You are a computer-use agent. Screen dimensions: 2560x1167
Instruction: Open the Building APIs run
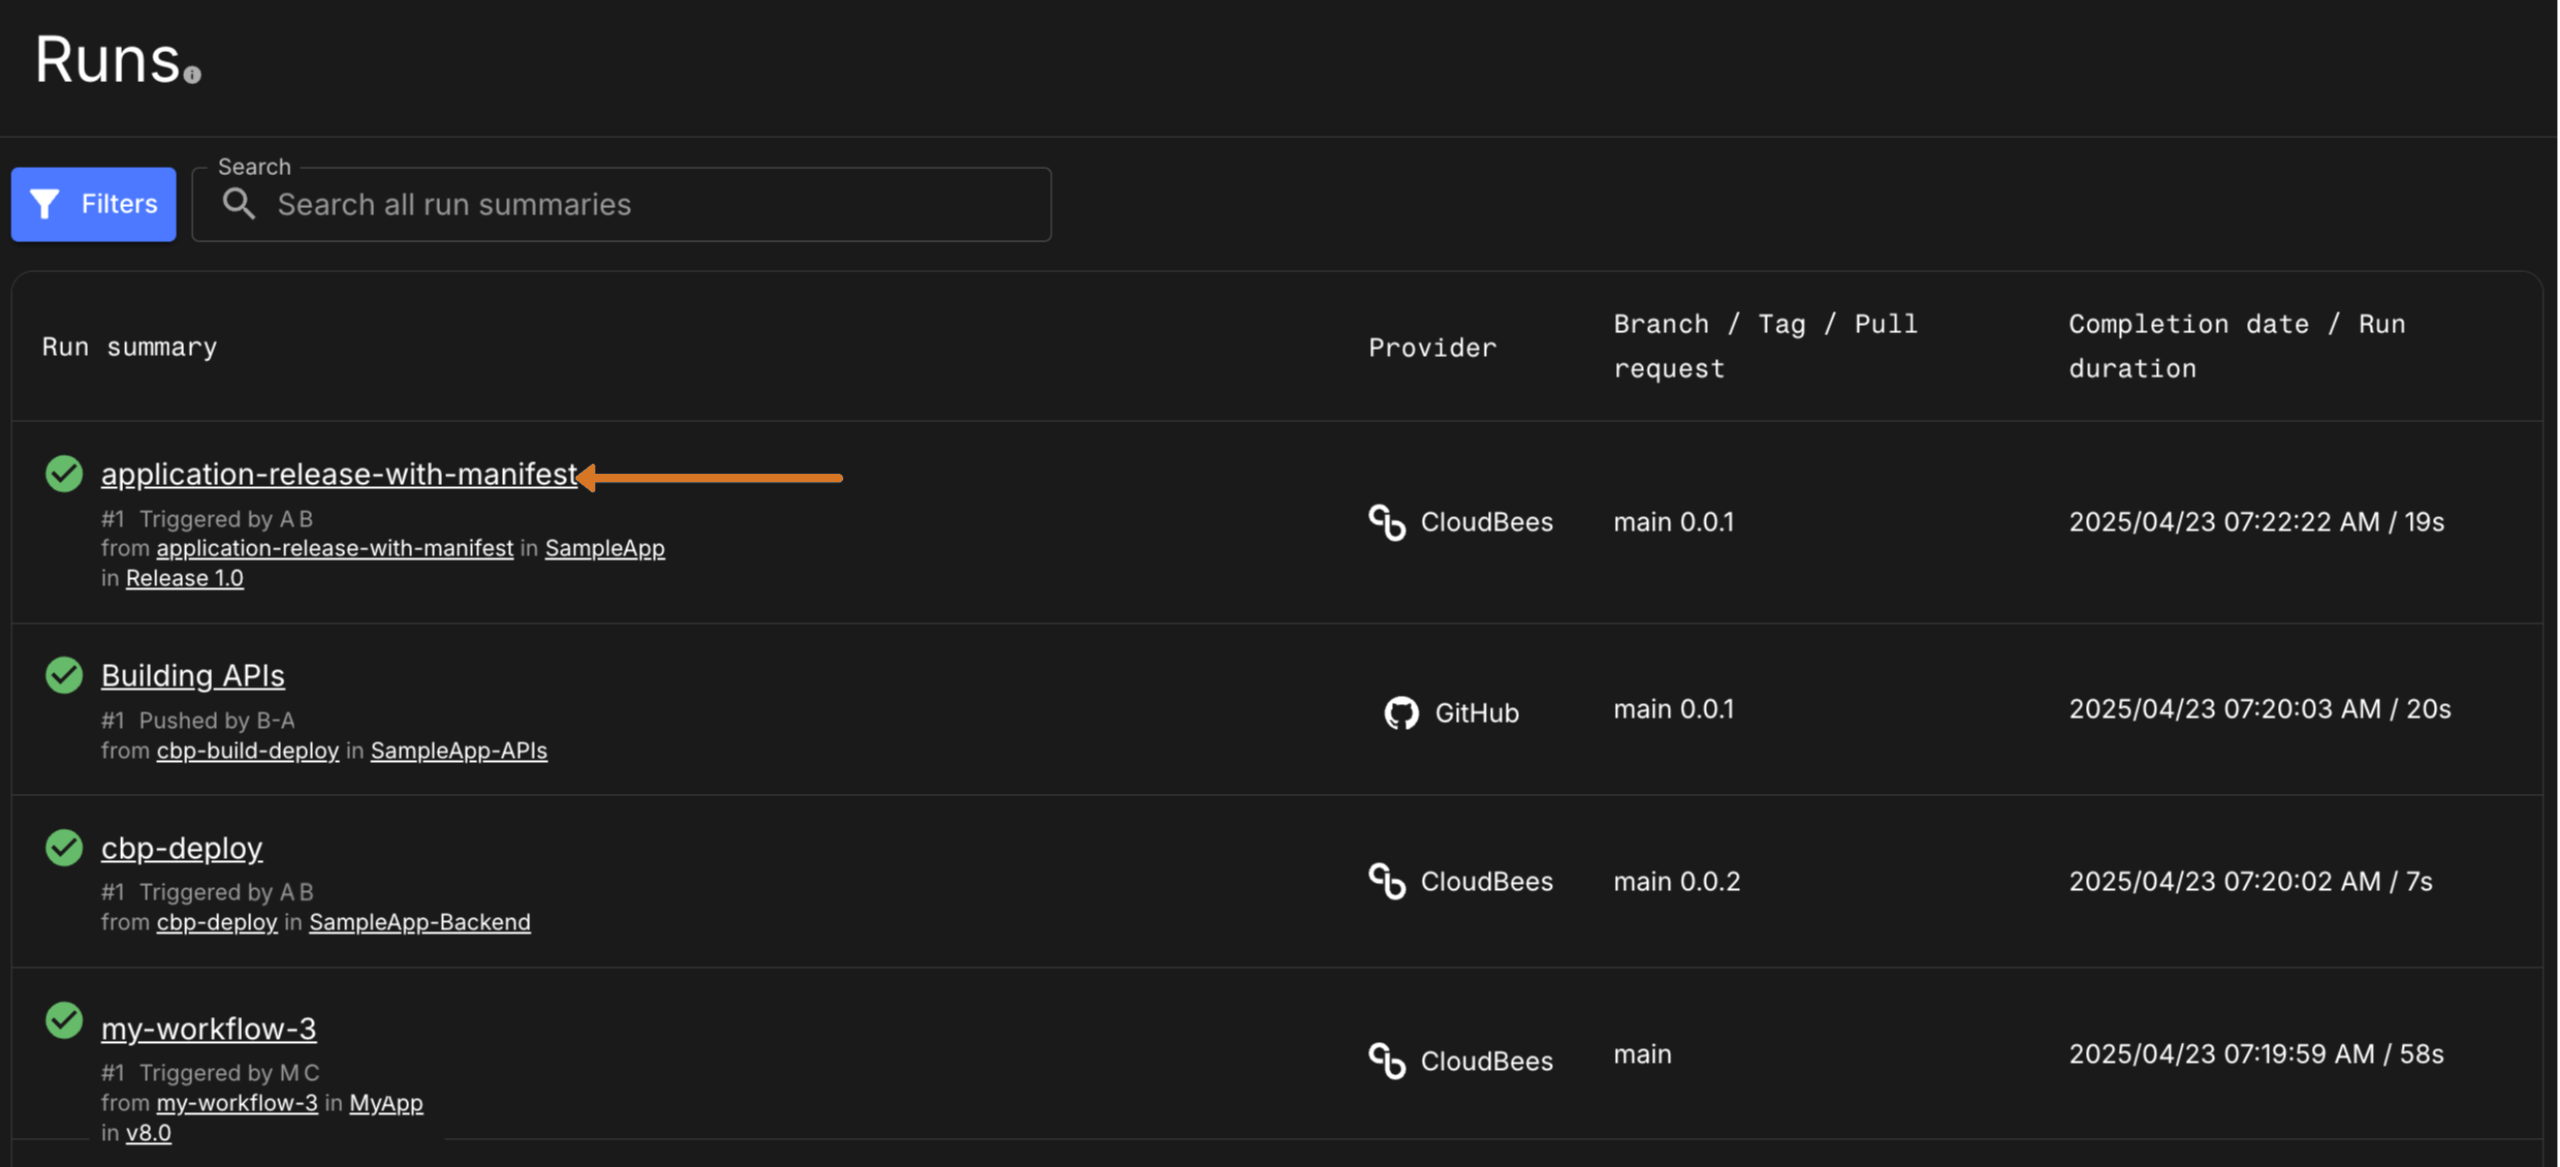[x=192, y=676]
